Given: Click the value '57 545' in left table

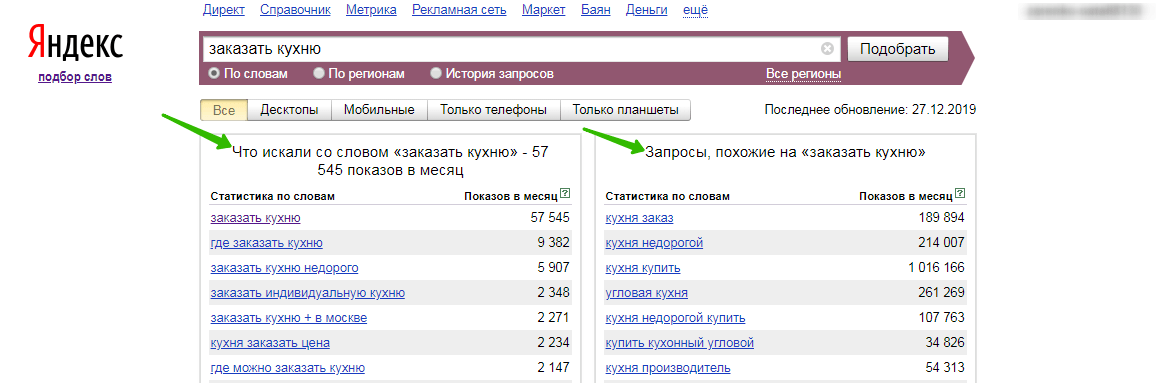Looking at the screenshot, I should [550, 218].
